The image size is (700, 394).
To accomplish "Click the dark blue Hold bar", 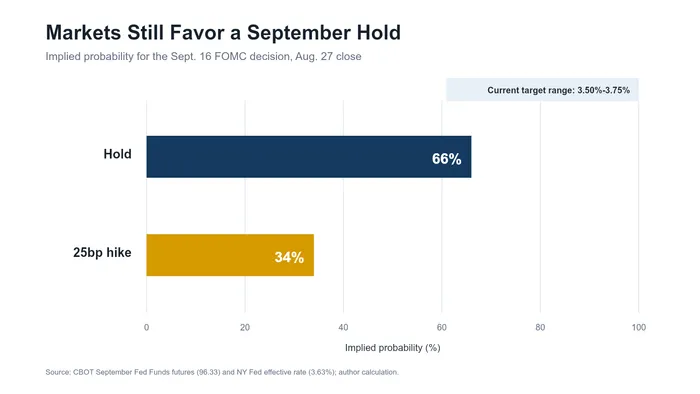I will pyautogui.click(x=308, y=157).
